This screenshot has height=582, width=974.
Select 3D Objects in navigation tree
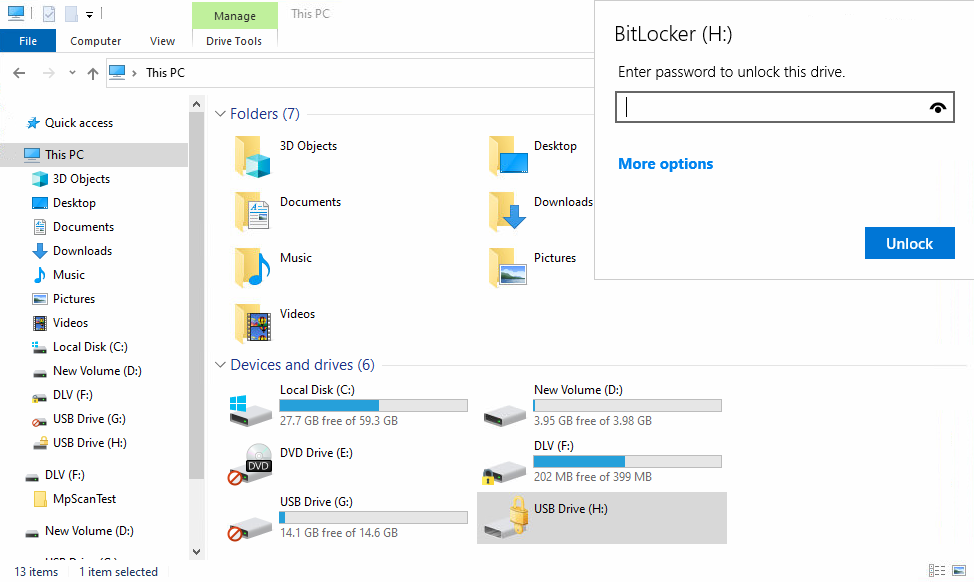point(81,179)
